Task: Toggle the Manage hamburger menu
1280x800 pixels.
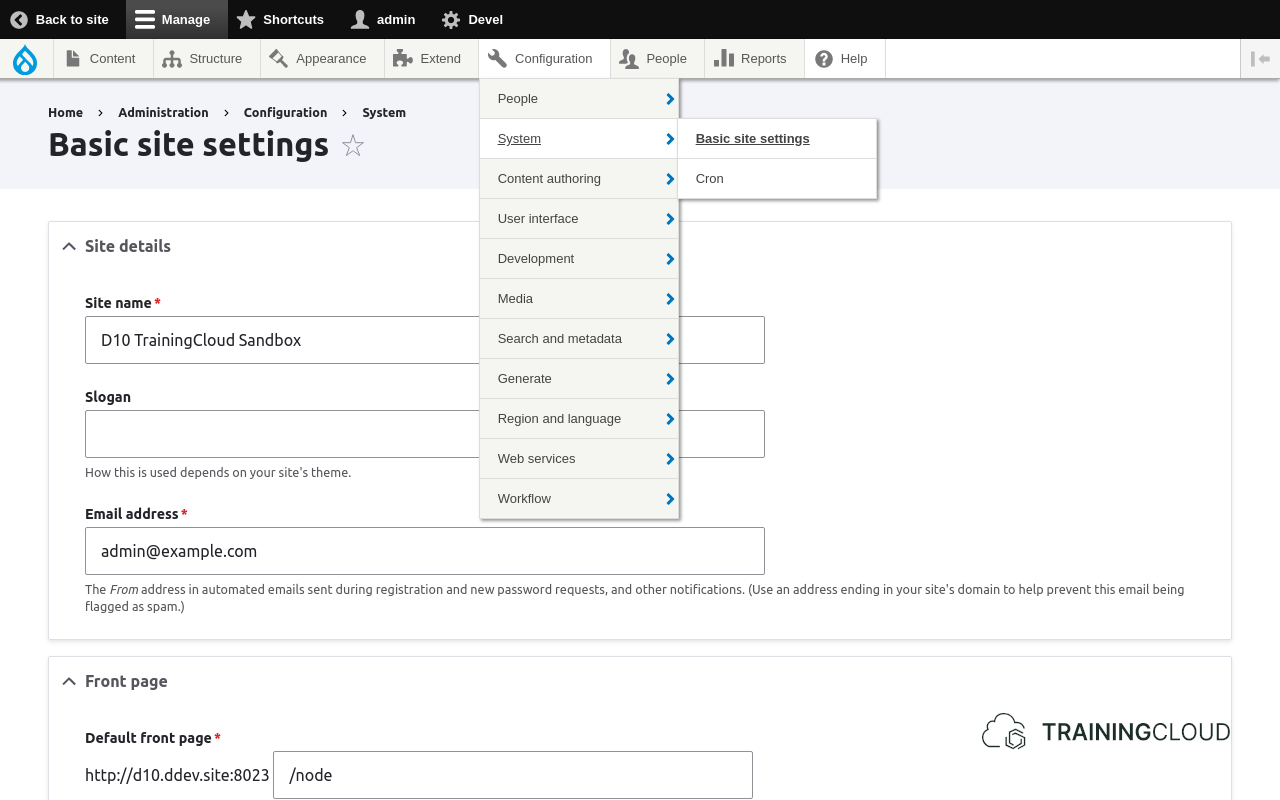Action: [176, 19]
